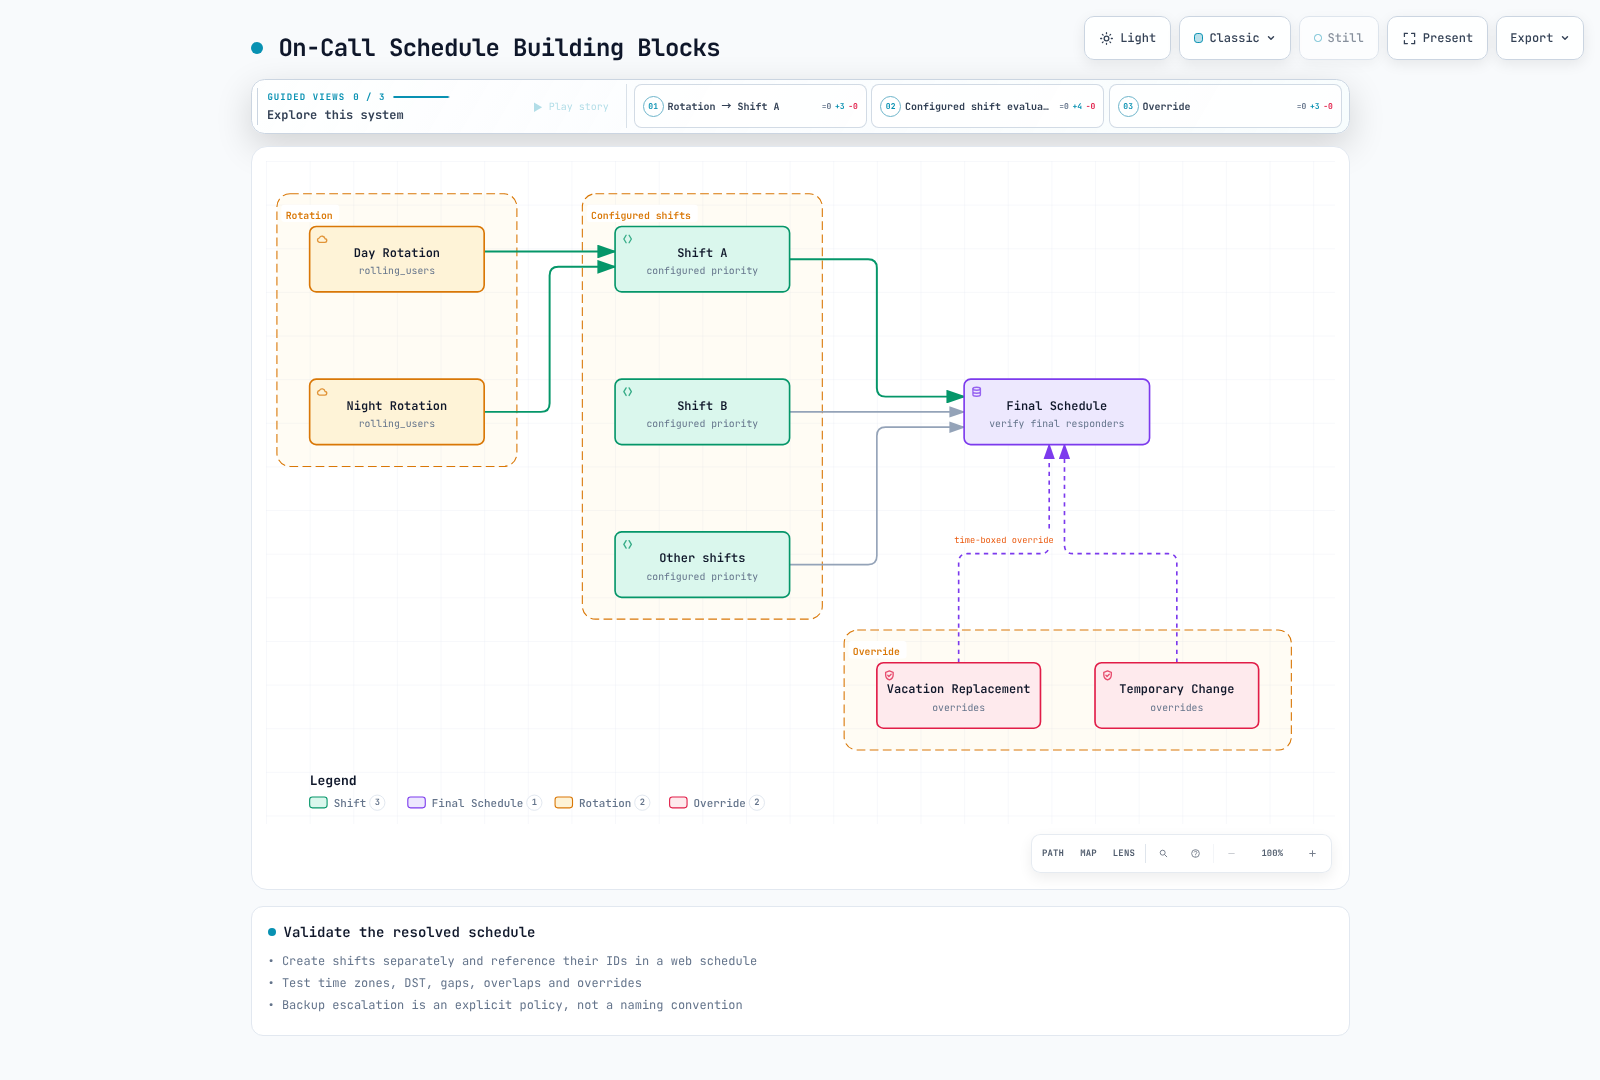Switch to MAP mode

pyautogui.click(x=1088, y=854)
